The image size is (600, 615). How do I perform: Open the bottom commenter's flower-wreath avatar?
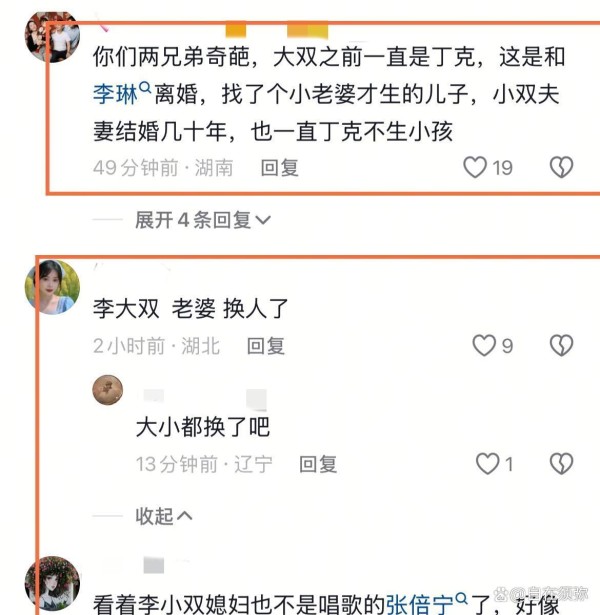pos(52,584)
